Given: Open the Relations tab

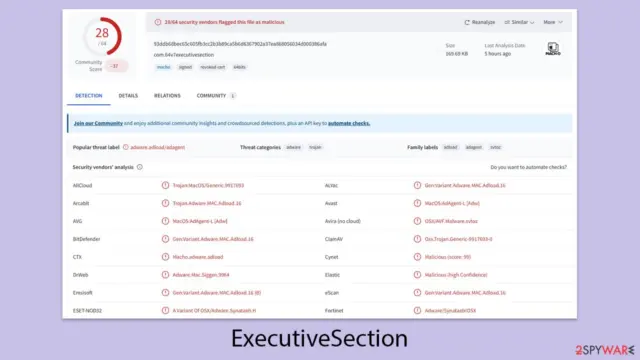Looking at the screenshot, I should (x=167, y=96).
